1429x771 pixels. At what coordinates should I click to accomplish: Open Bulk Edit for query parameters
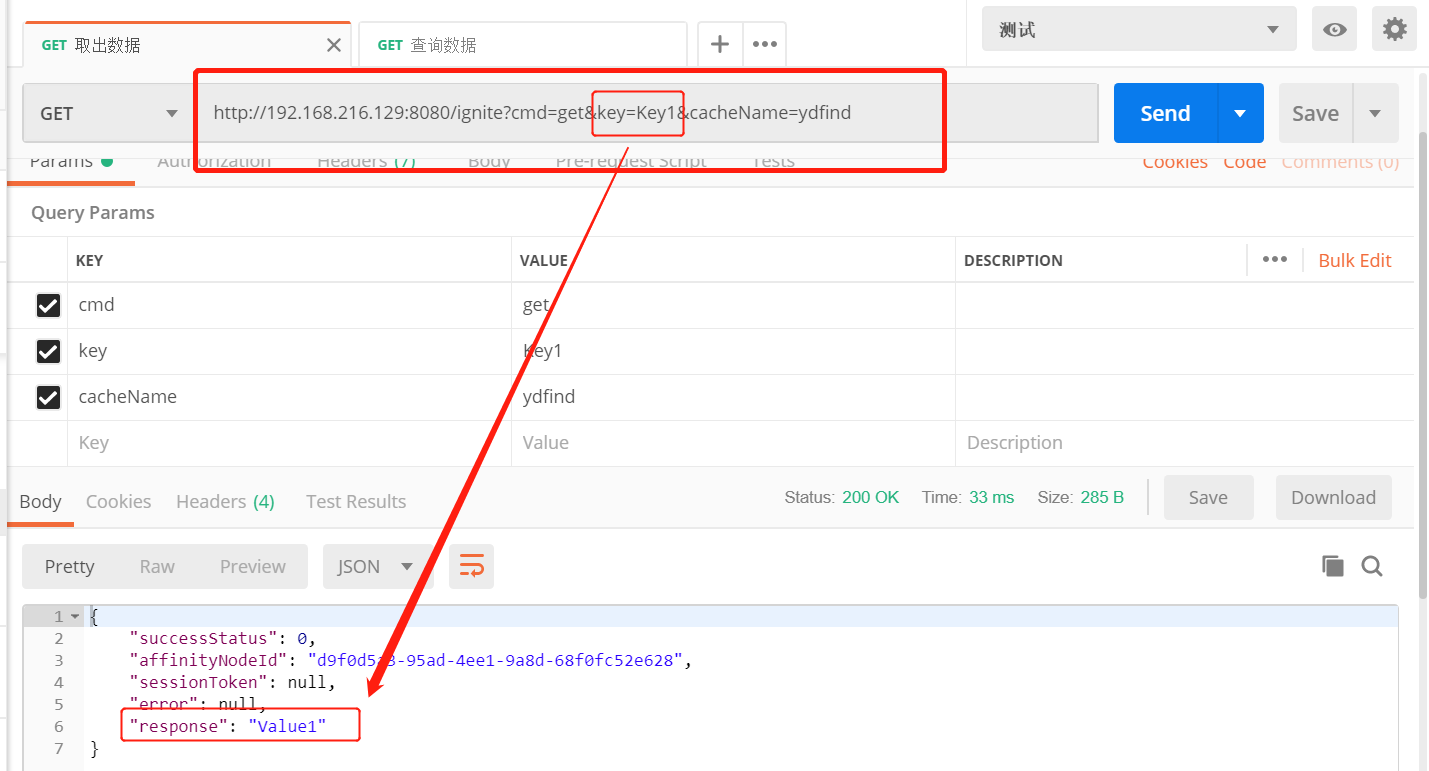click(1354, 259)
